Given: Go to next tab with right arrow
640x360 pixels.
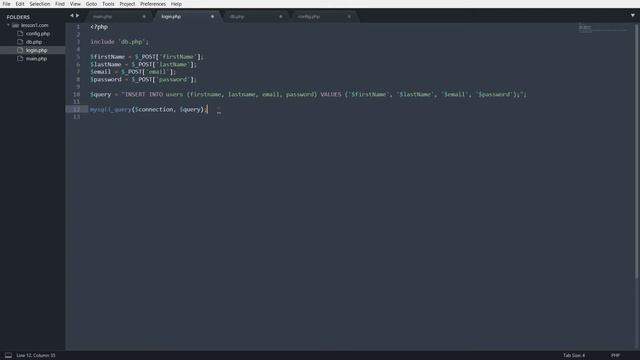Looking at the screenshot, I should [x=78, y=16].
